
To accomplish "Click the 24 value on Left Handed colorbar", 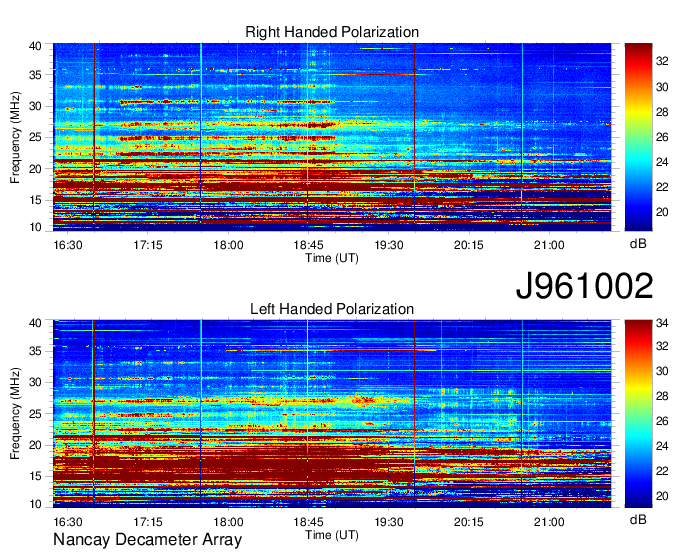I will pyautogui.click(x=662, y=446).
